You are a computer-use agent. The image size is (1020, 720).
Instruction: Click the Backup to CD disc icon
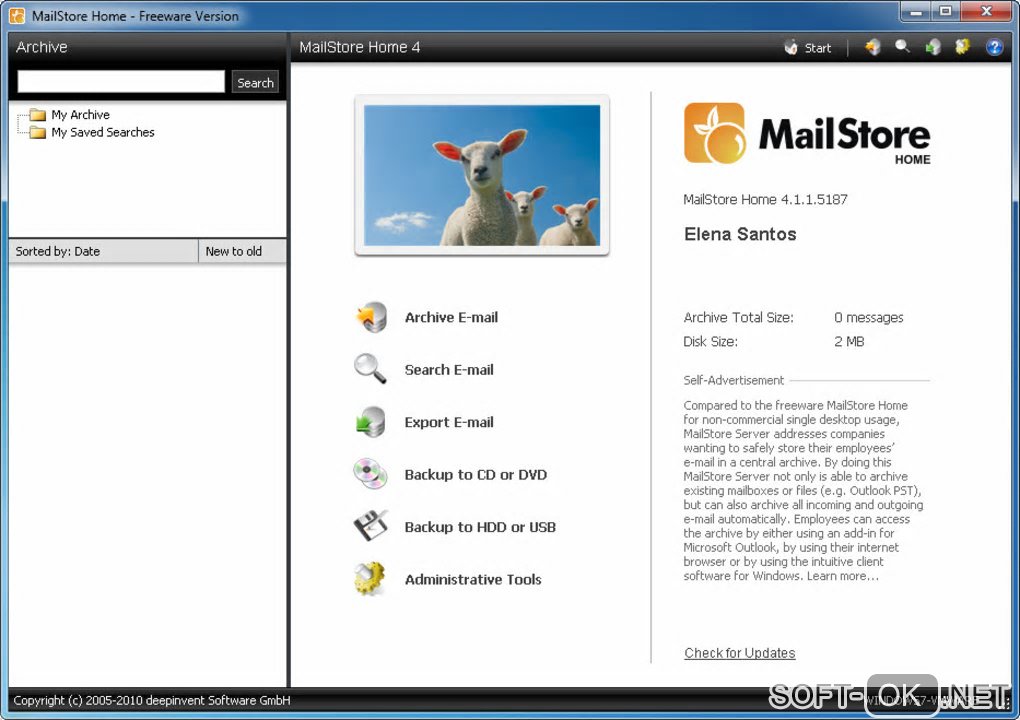coord(370,473)
